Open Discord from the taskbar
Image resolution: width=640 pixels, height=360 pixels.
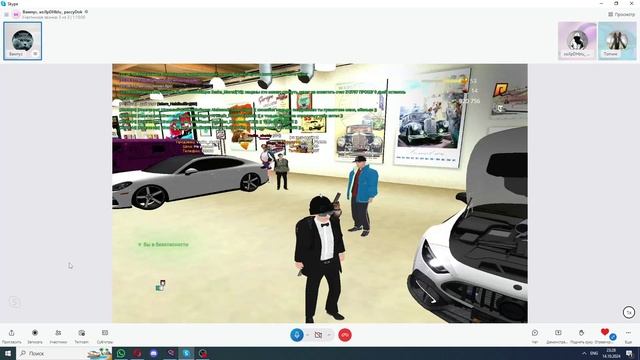click(x=154, y=353)
